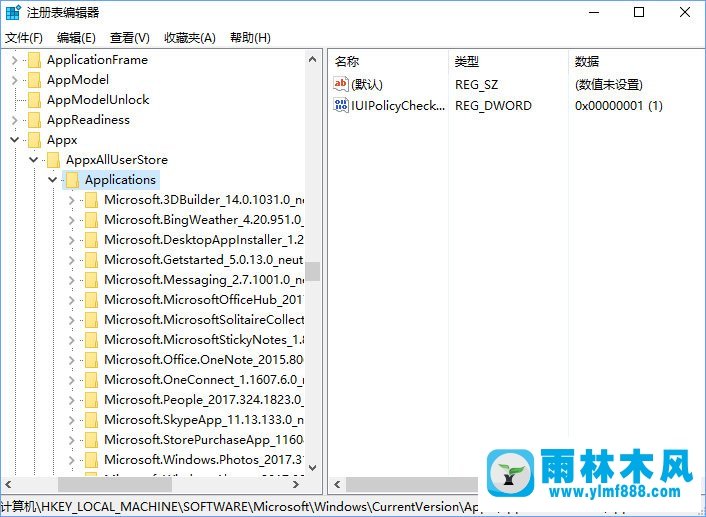
Task: Expand the Microsoft.SkypeApp key
Action: pos(72,420)
